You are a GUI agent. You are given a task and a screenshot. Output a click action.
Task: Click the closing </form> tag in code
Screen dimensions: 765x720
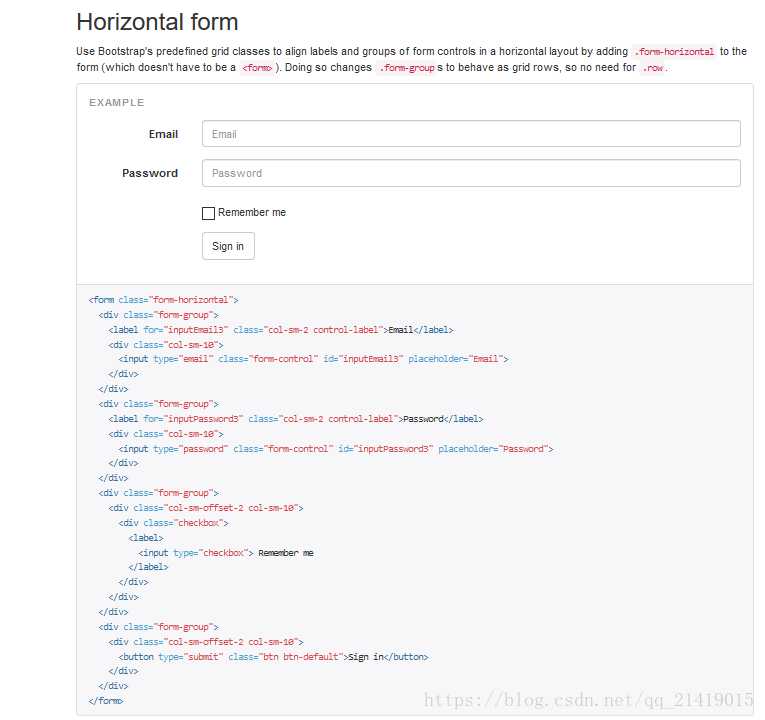tap(106, 701)
